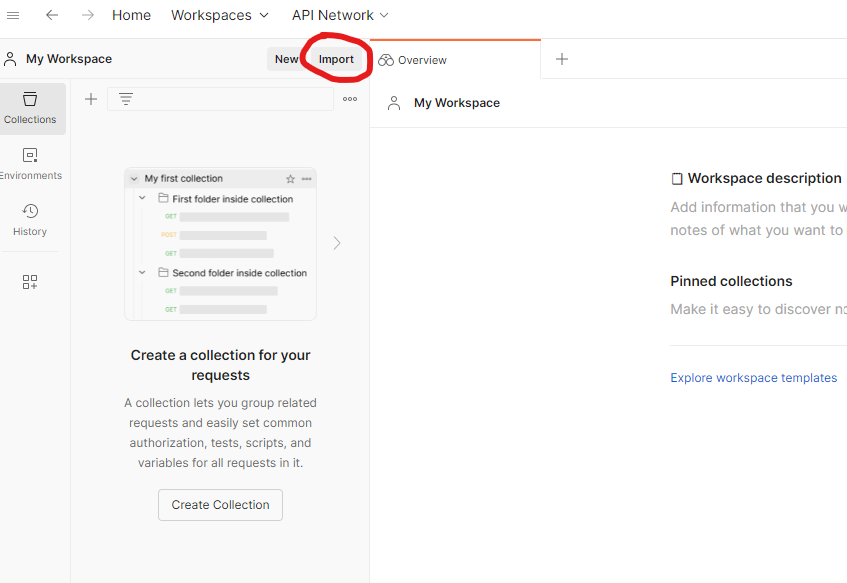View request History in the sidebar
This screenshot has height=583, width=847.
coord(30,218)
